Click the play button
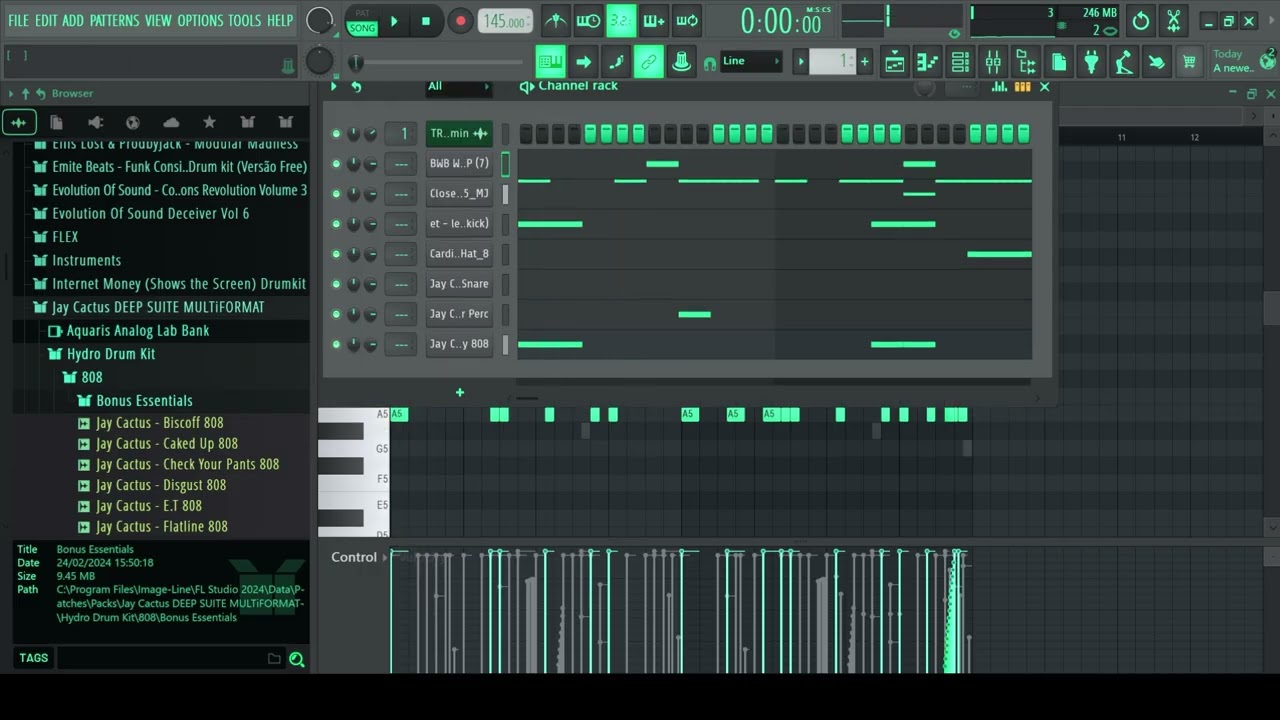Image resolution: width=1280 pixels, height=720 pixels. [394, 20]
